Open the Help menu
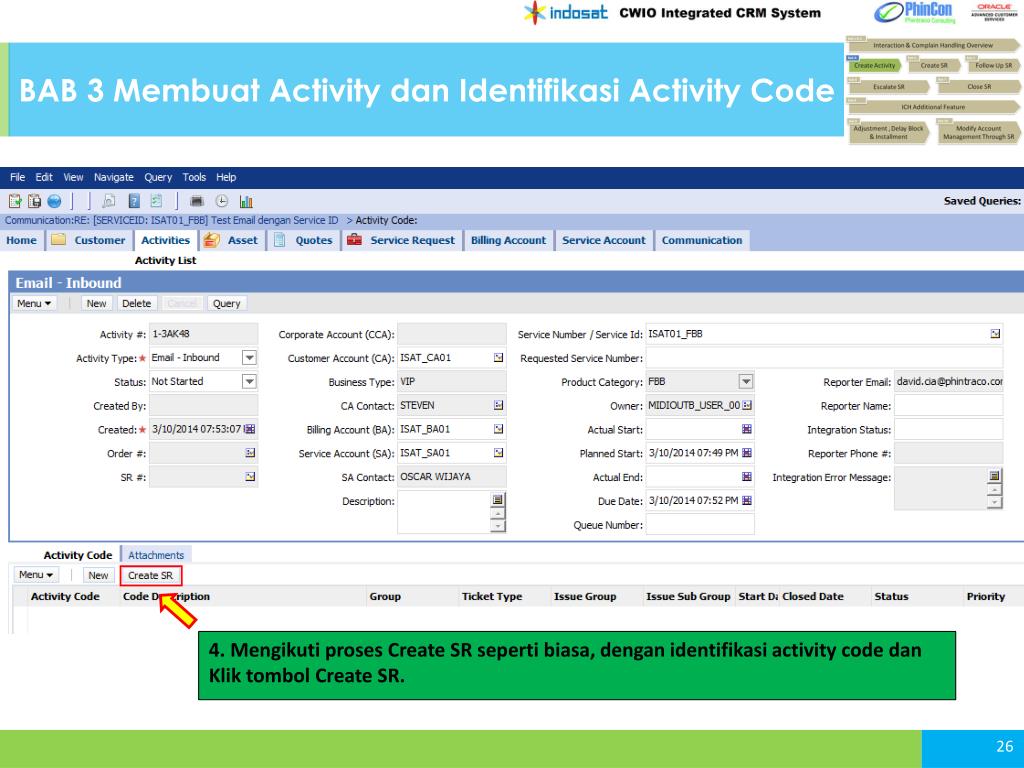 [x=226, y=177]
